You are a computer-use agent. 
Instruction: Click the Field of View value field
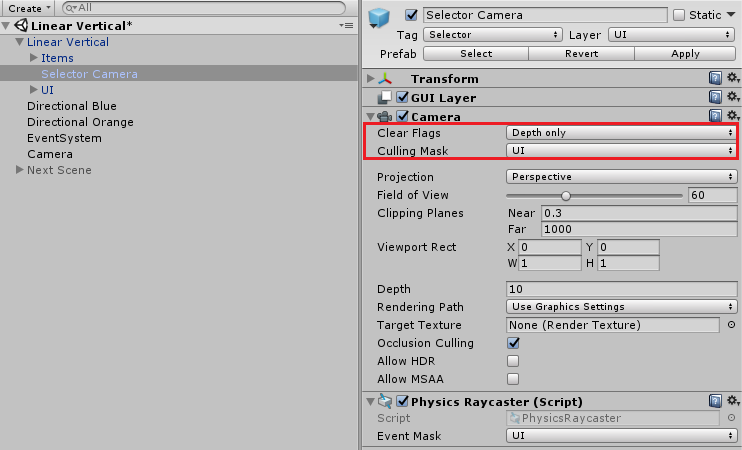712,195
